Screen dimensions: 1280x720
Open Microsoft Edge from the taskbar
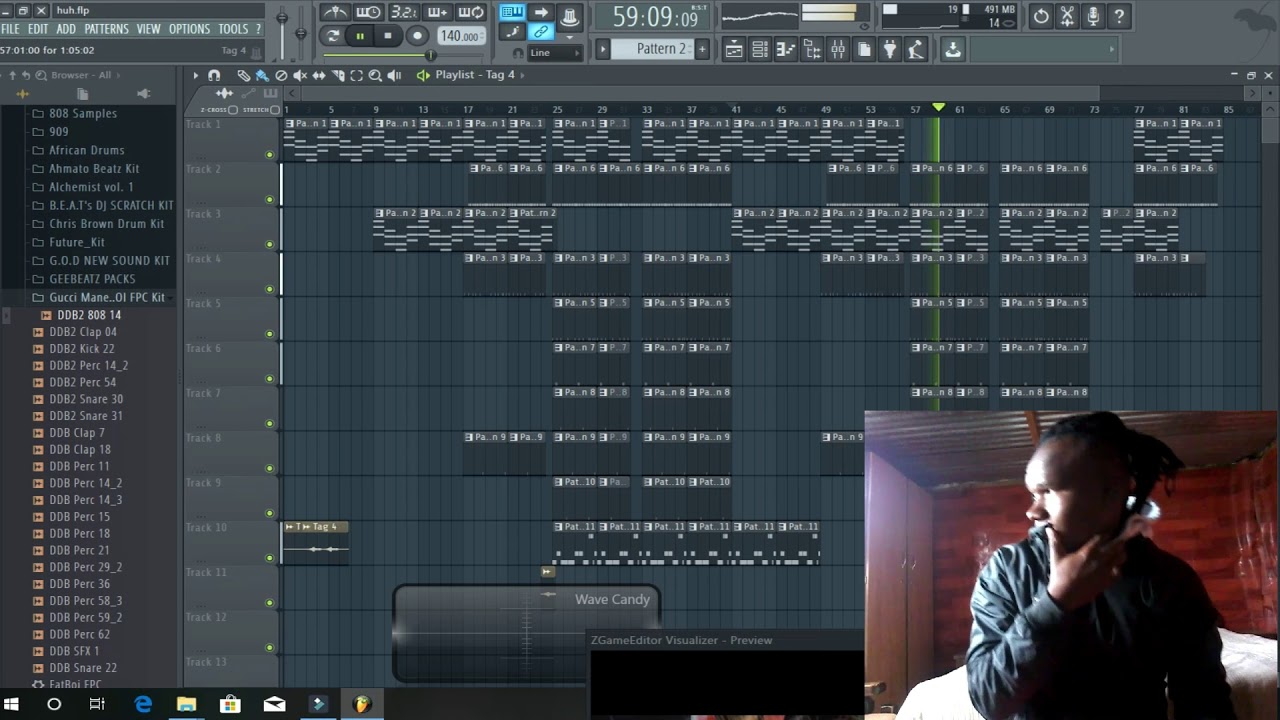point(143,704)
